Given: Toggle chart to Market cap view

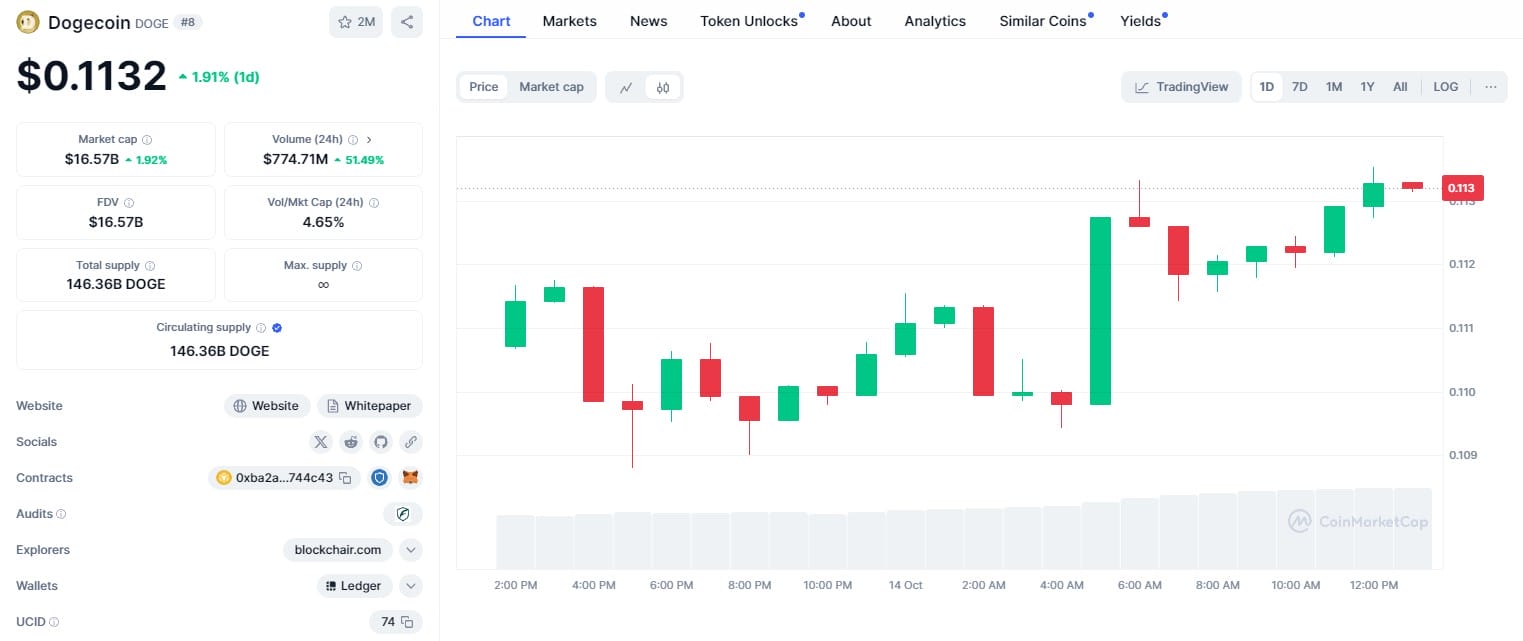Looking at the screenshot, I should coord(551,87).
